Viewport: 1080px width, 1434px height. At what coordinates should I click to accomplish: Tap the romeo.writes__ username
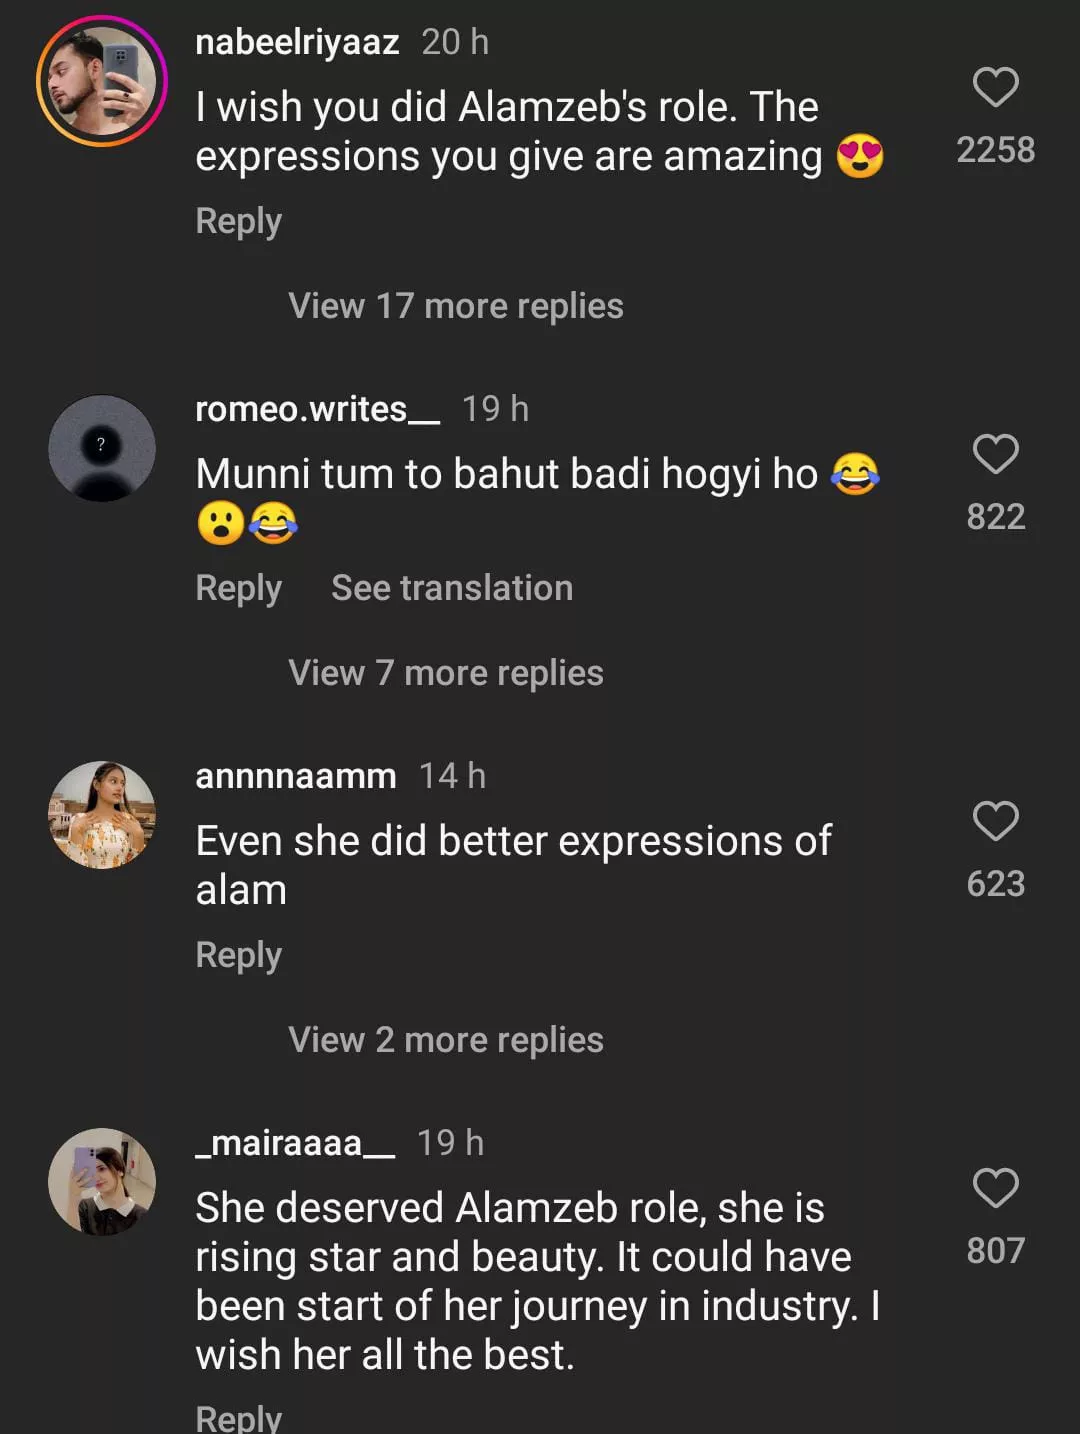click(x=317, y=409)
